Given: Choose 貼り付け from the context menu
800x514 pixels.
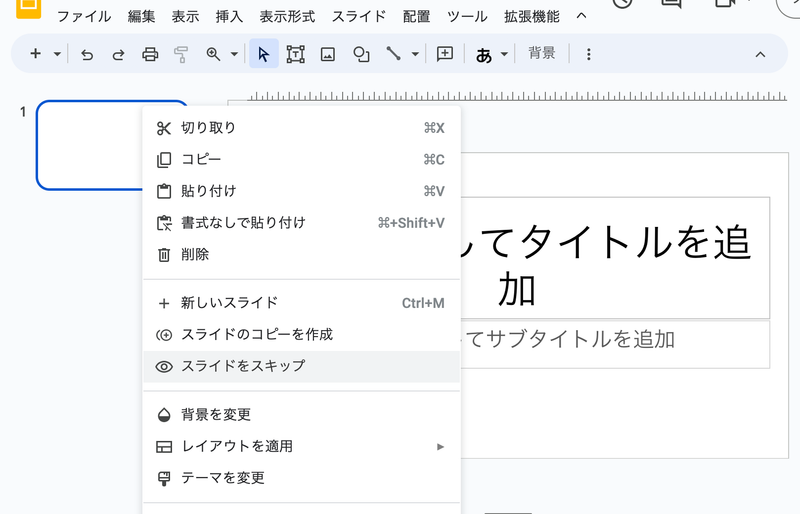Looking at the screenshot, I should (x=302, y=191).
